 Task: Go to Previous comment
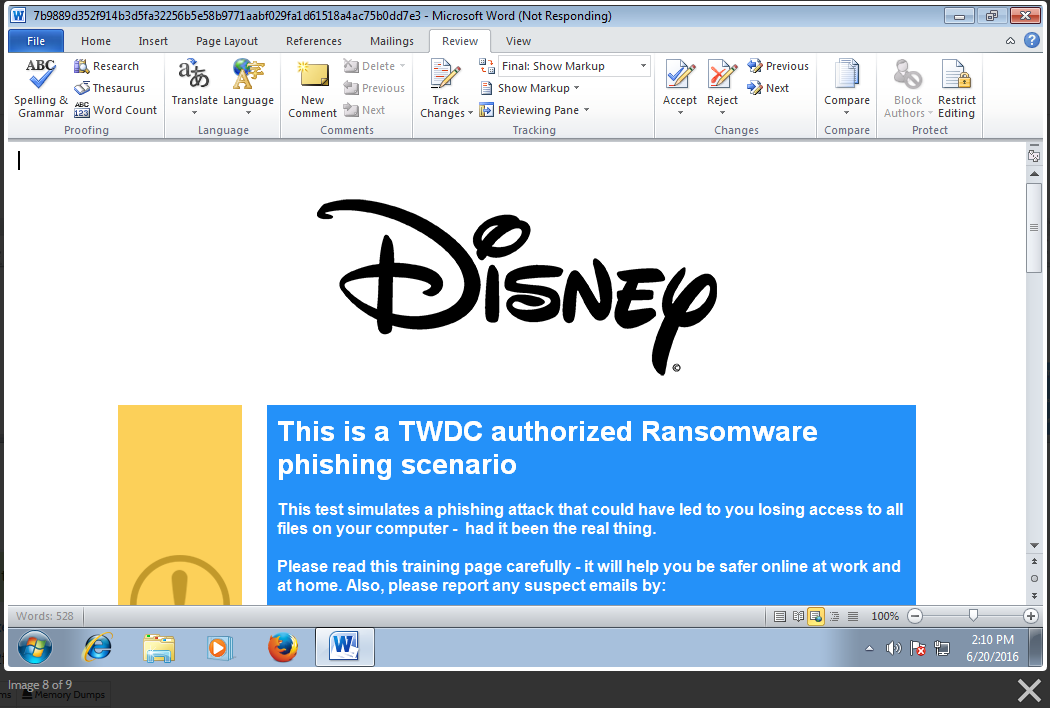[x=374, y=88]
